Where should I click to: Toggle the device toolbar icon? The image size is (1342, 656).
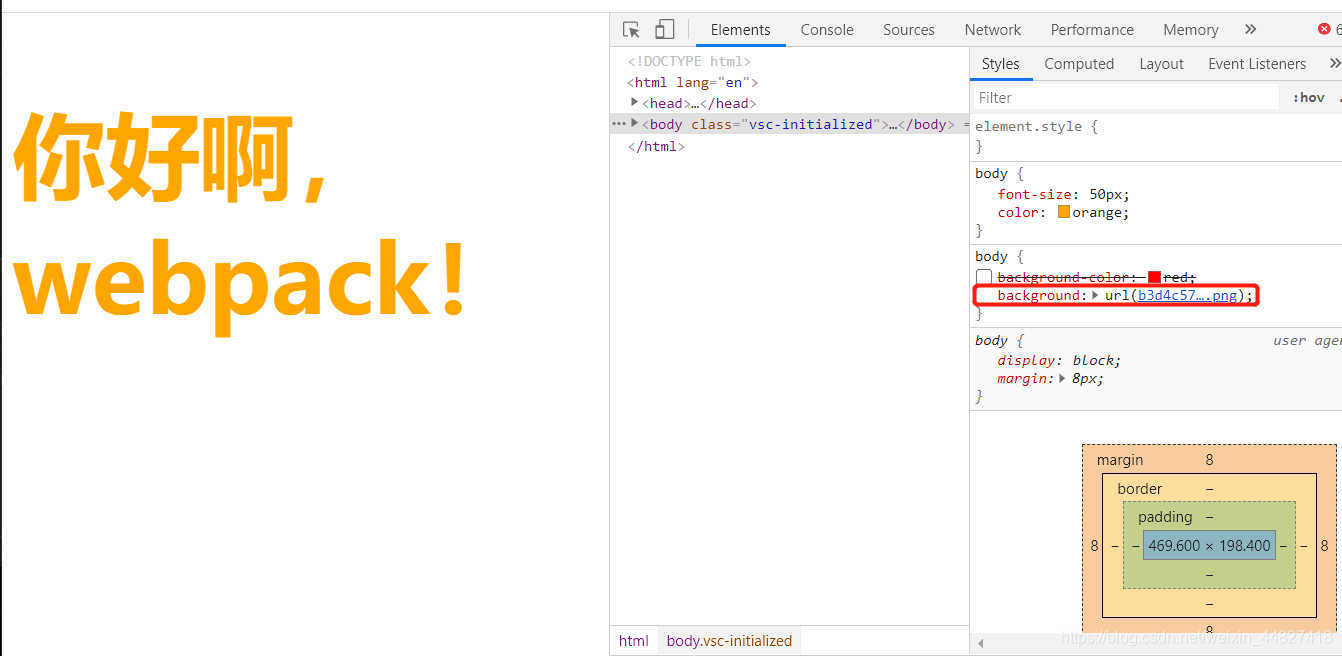(x=665, y=30)
